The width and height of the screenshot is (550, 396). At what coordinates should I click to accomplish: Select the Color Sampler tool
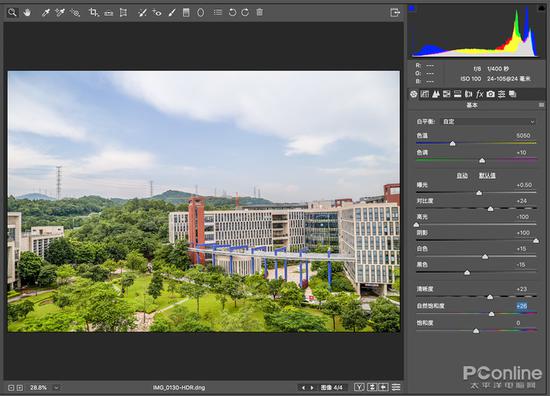point(60,13)
